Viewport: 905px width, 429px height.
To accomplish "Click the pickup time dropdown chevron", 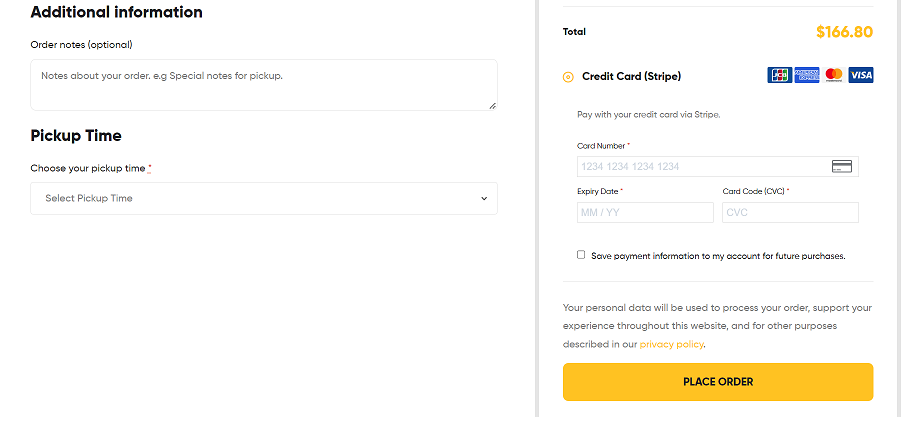I will (484, 199).
